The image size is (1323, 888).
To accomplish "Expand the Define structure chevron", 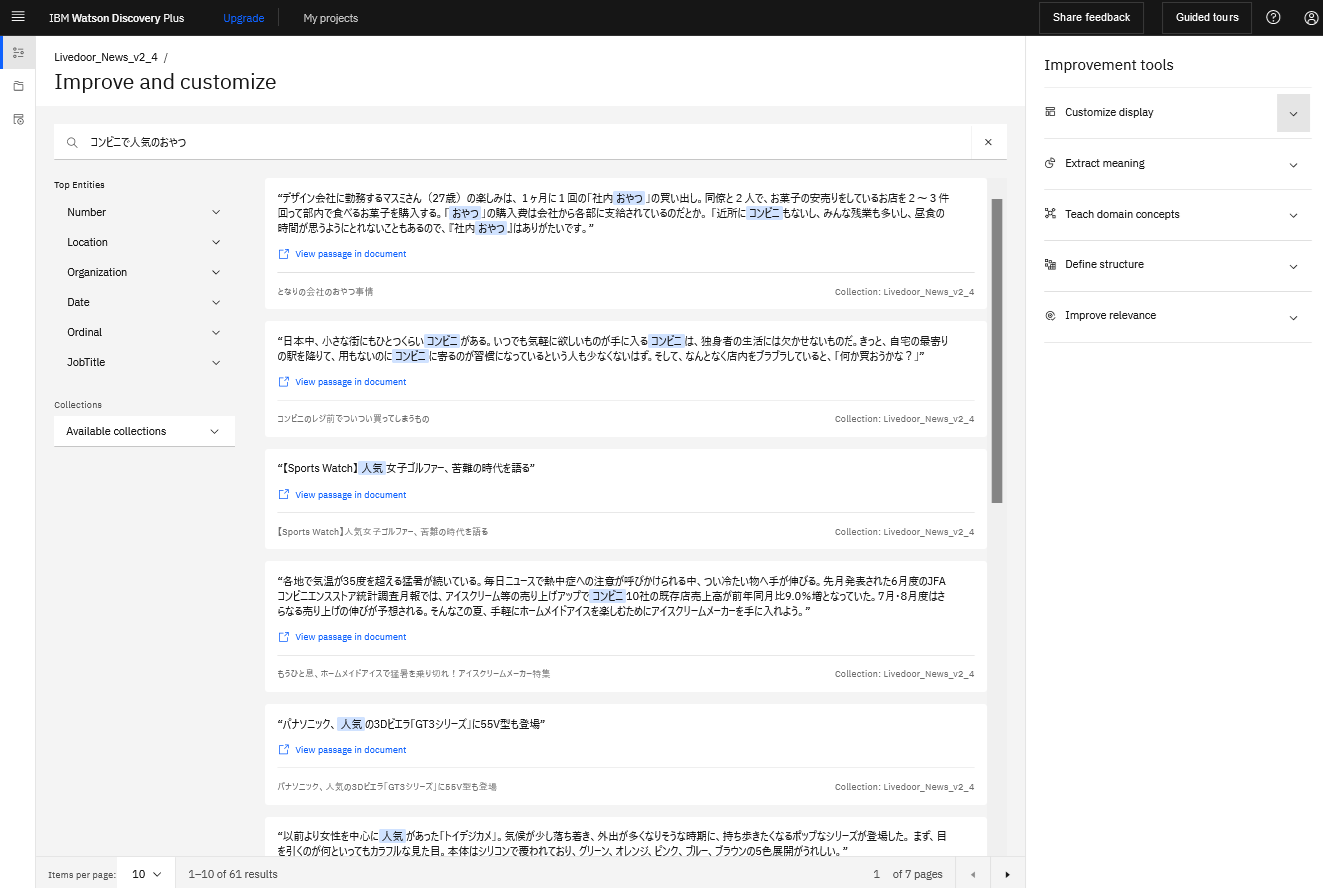I will click(1293, 267).
